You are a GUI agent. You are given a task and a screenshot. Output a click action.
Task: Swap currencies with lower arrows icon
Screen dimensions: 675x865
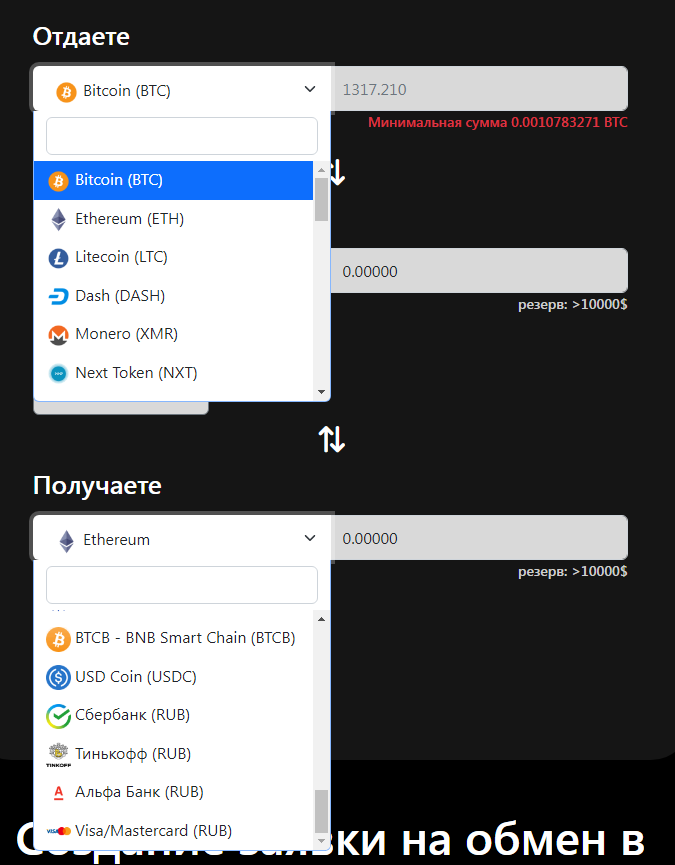coord(331,439)
